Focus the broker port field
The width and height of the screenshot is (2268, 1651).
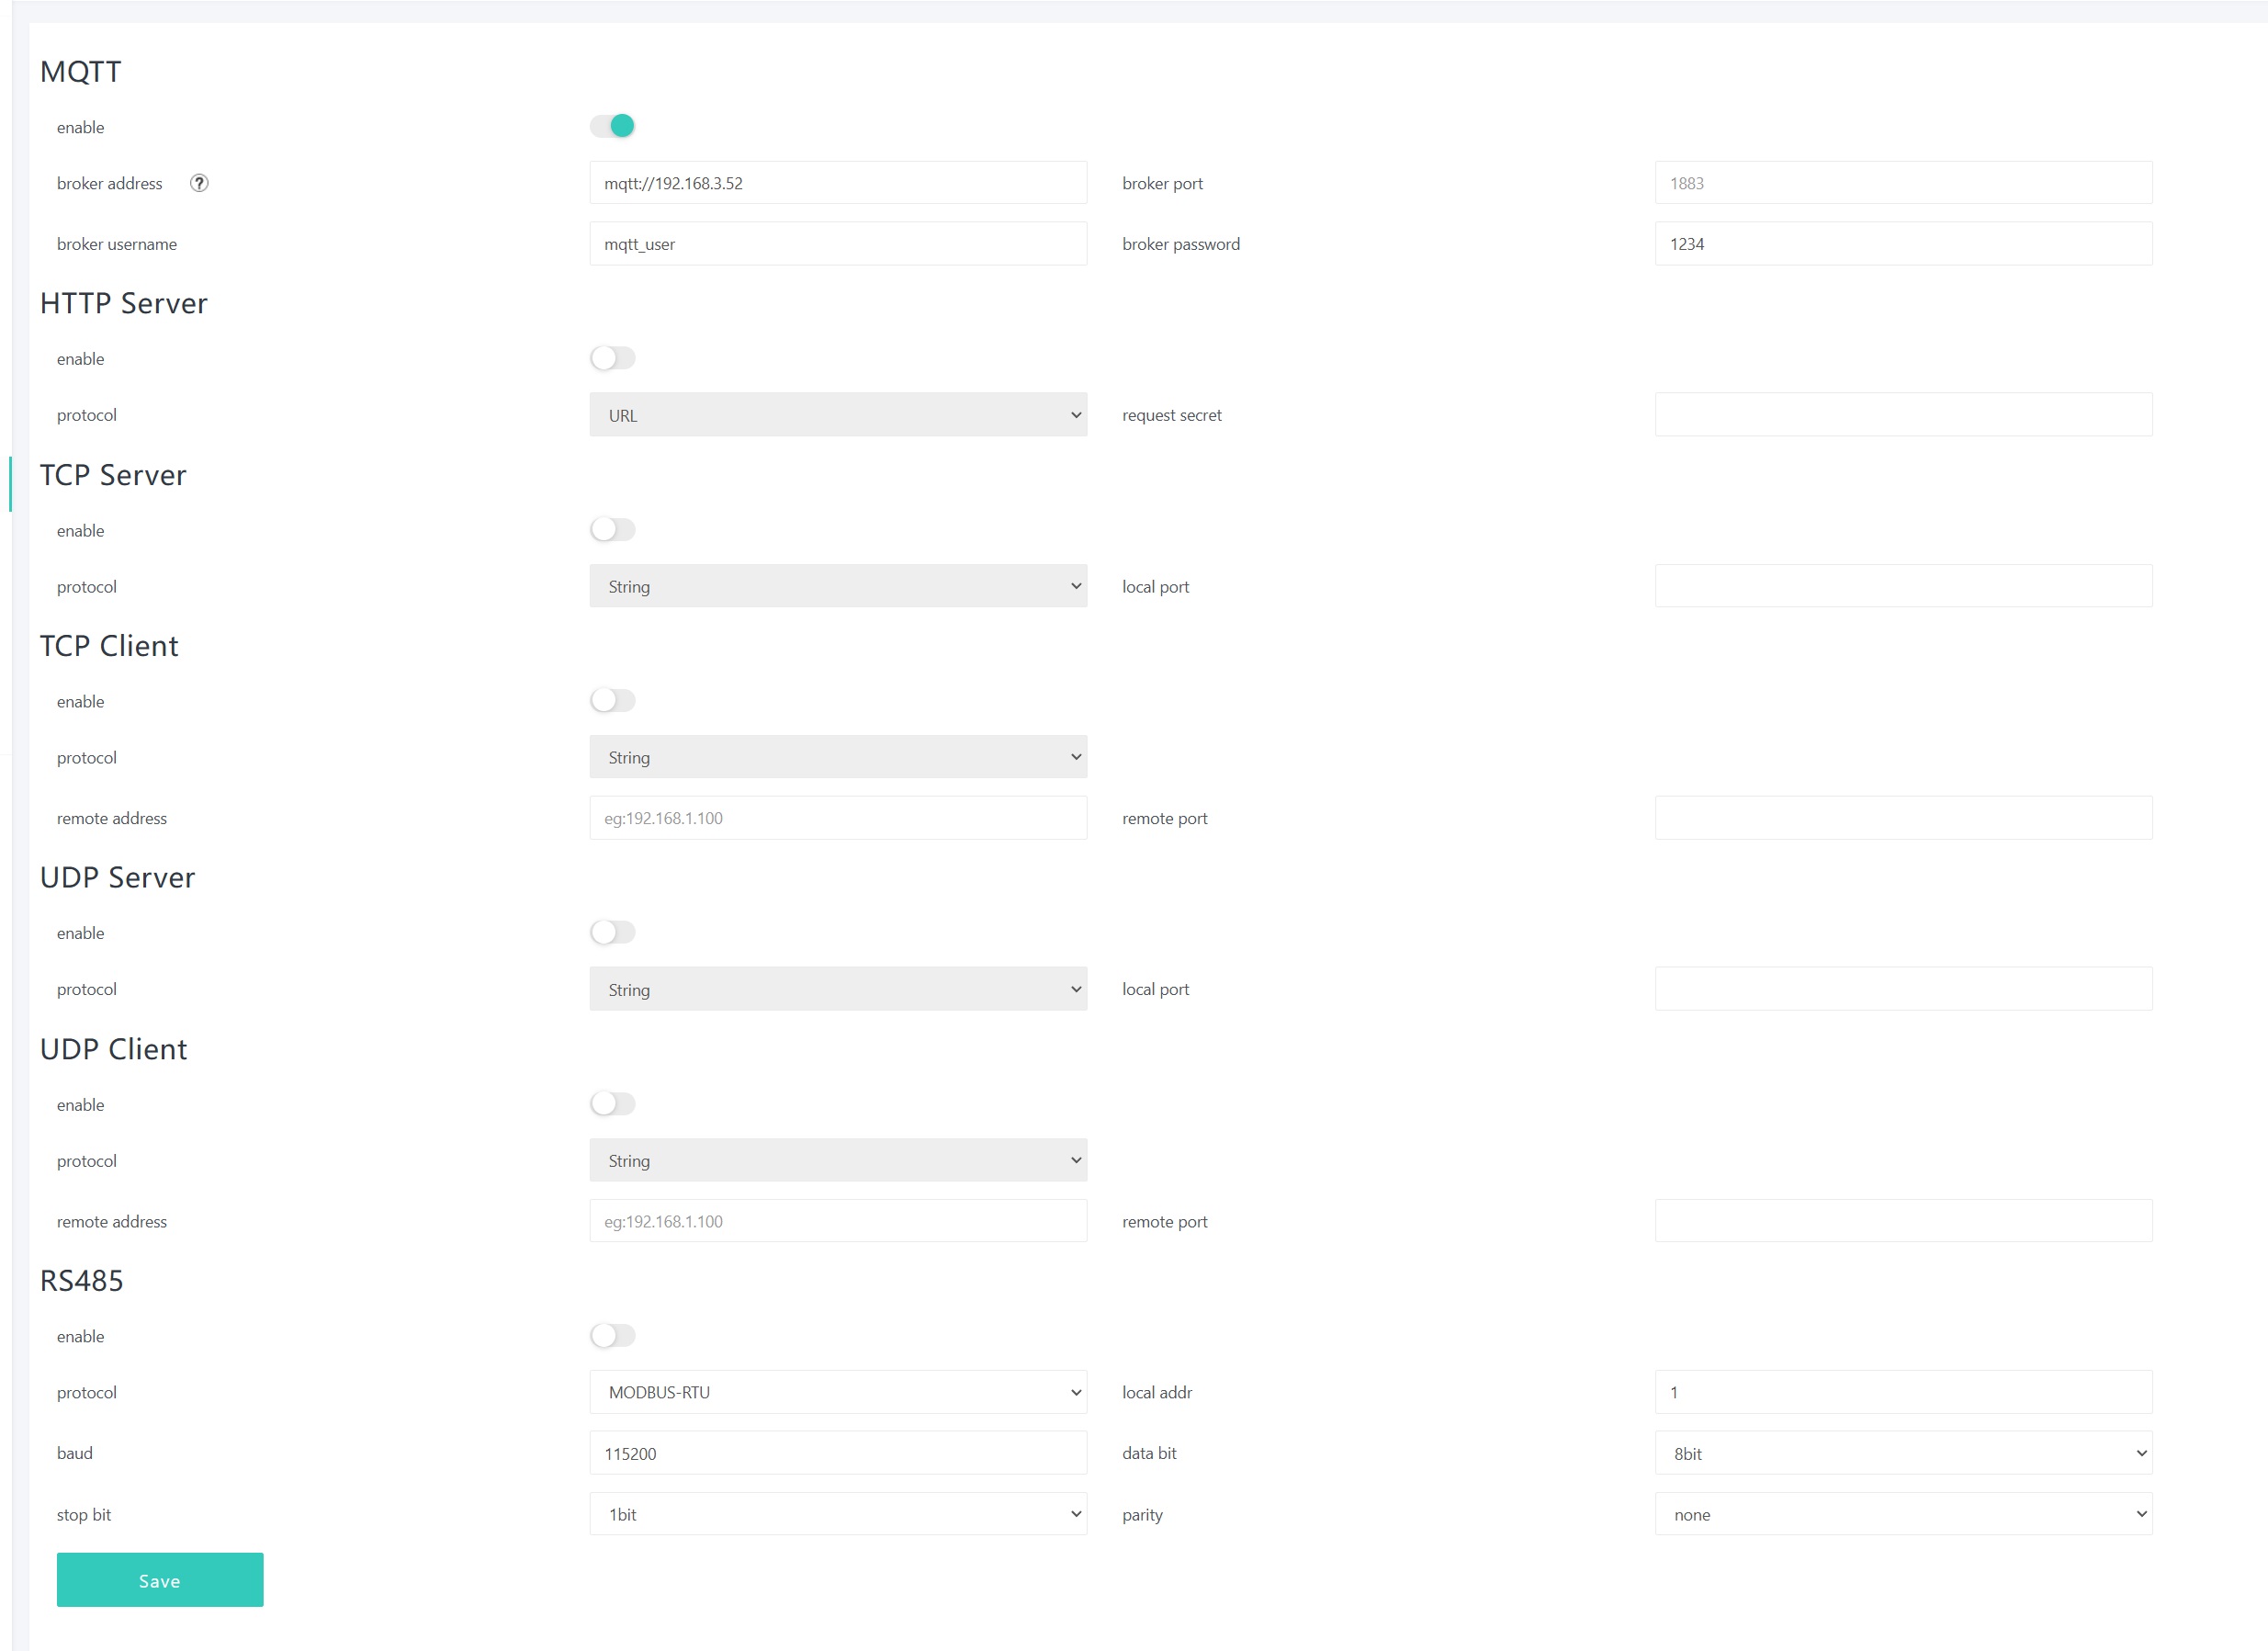click(1902, 183)
